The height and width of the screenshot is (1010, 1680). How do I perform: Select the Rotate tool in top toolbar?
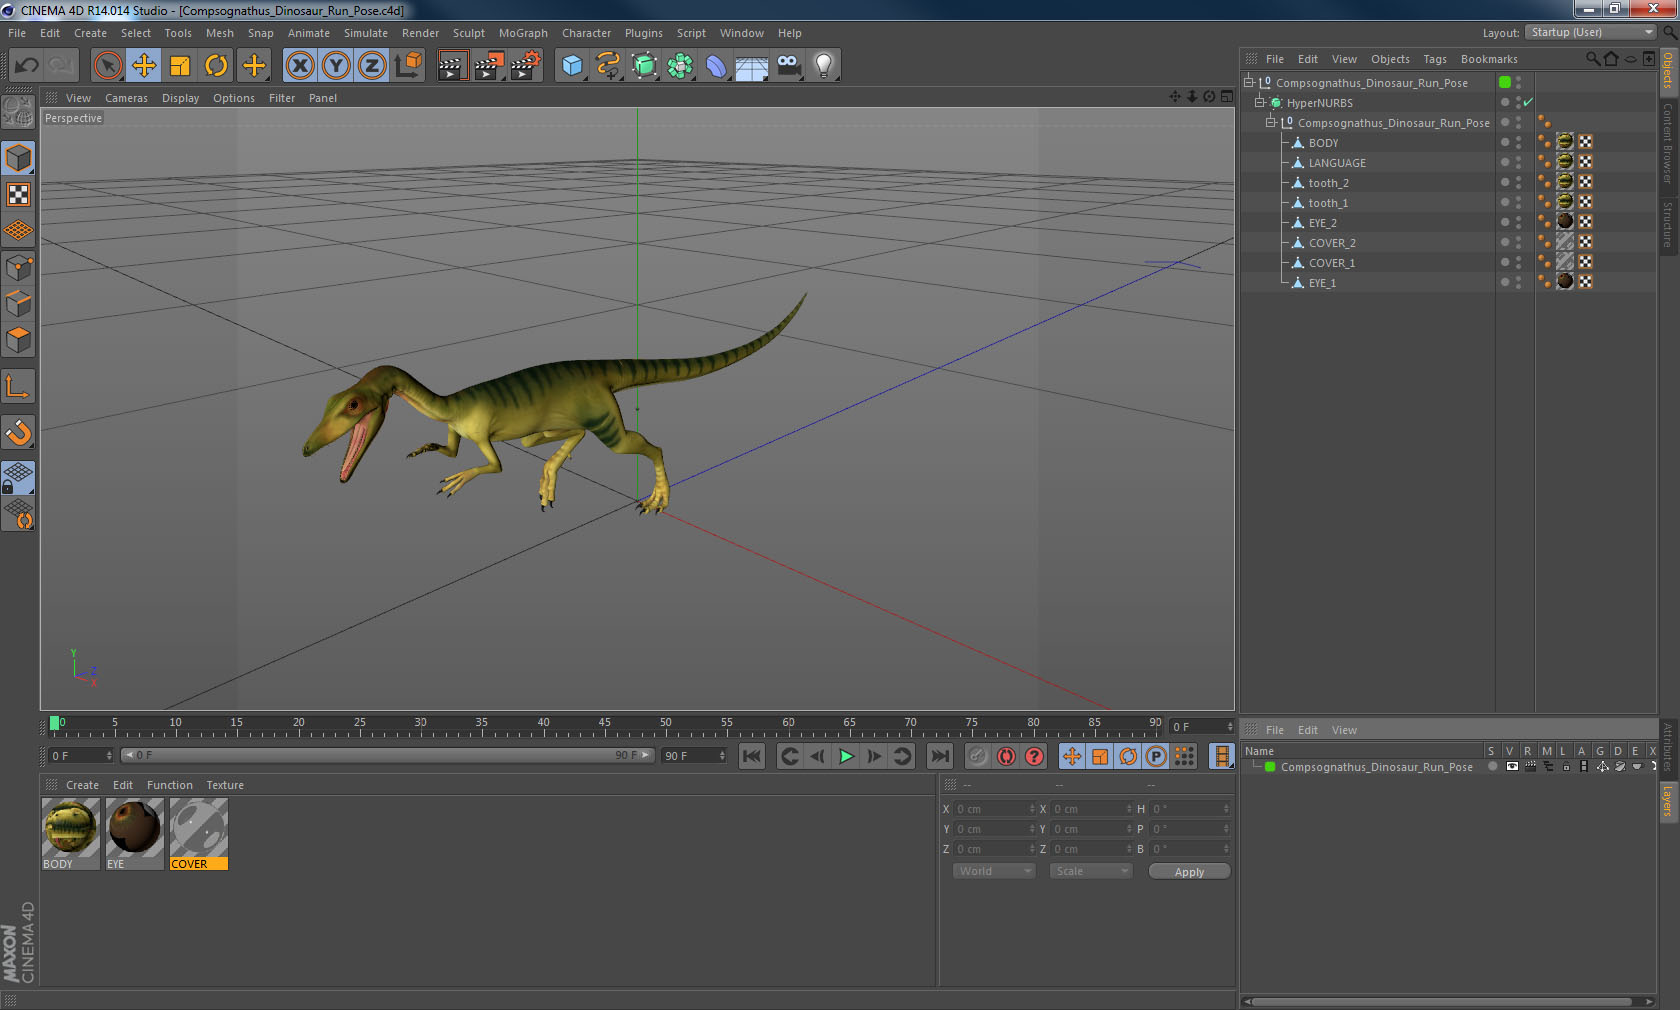[x=216, y=66]
